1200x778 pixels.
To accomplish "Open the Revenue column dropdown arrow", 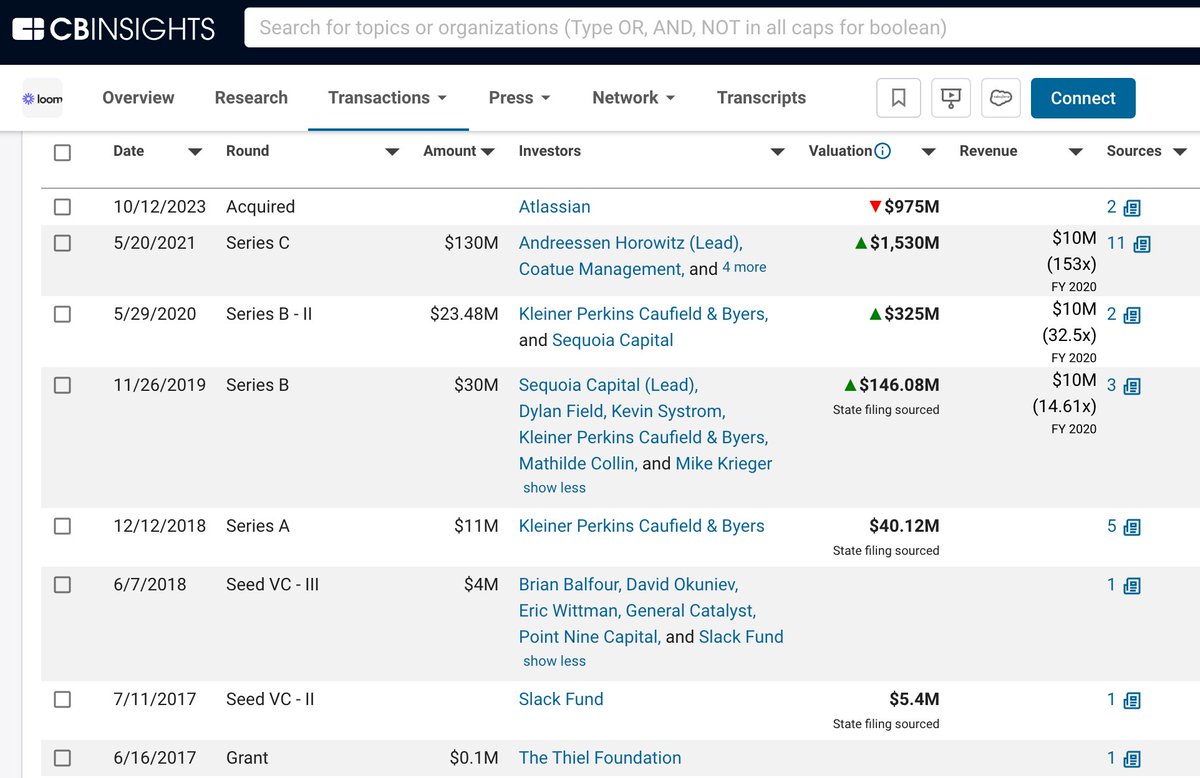I will pos(1076,152).
